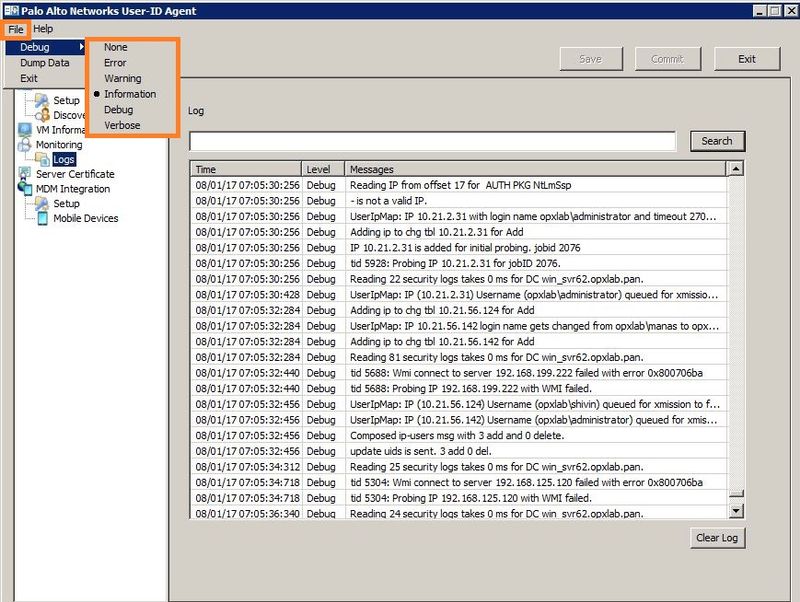Click the Clear Log button
800x602 pixels.
pos(717,538)
